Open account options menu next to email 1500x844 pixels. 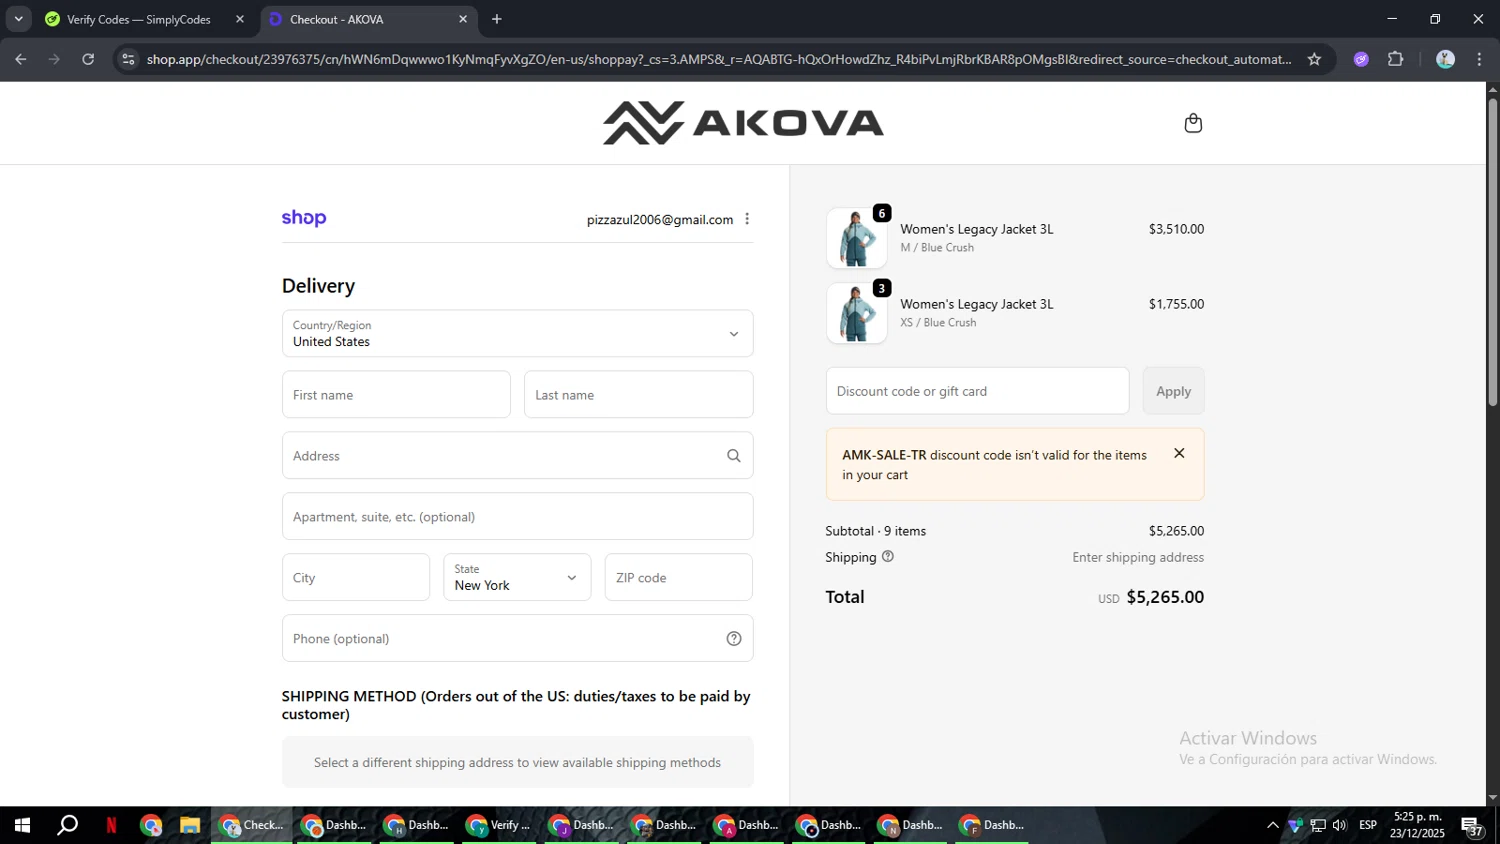(747, 219)
